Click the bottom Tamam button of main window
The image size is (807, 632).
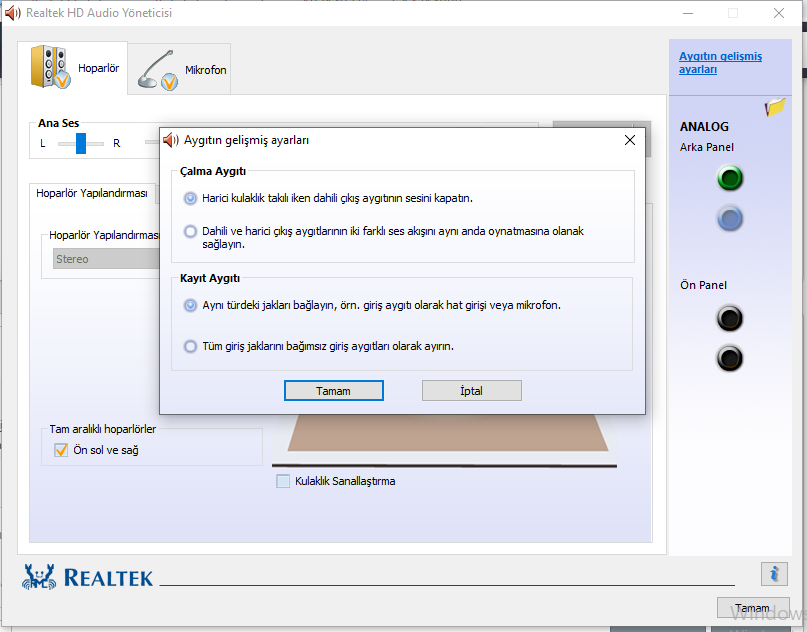(753, 608)
